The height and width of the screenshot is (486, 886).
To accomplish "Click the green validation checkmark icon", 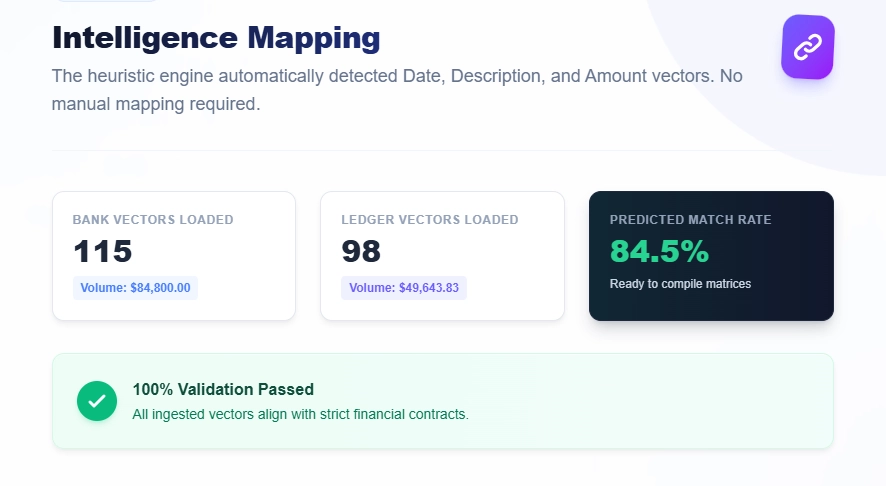I will [97, 401].
